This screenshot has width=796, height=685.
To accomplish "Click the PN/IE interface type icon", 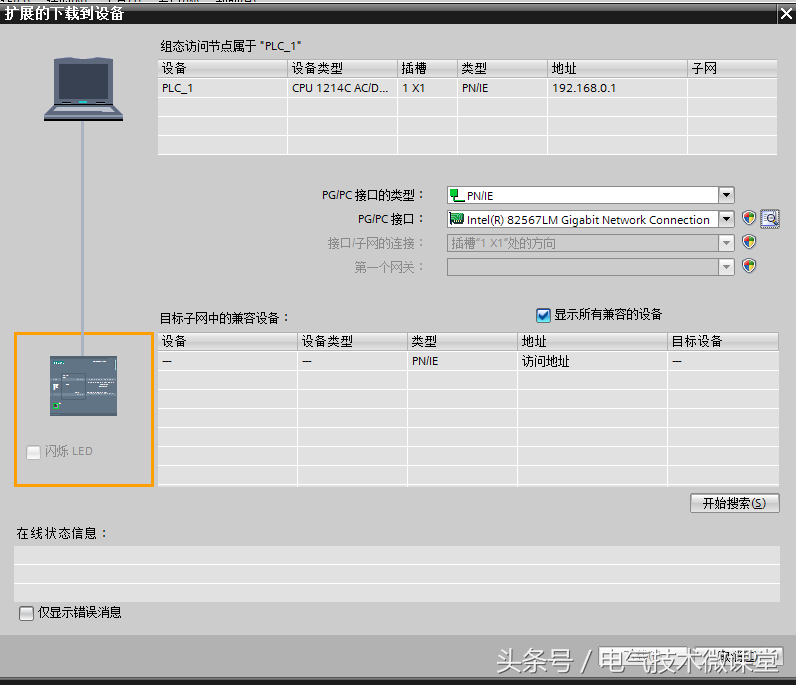I will (457, 195).
